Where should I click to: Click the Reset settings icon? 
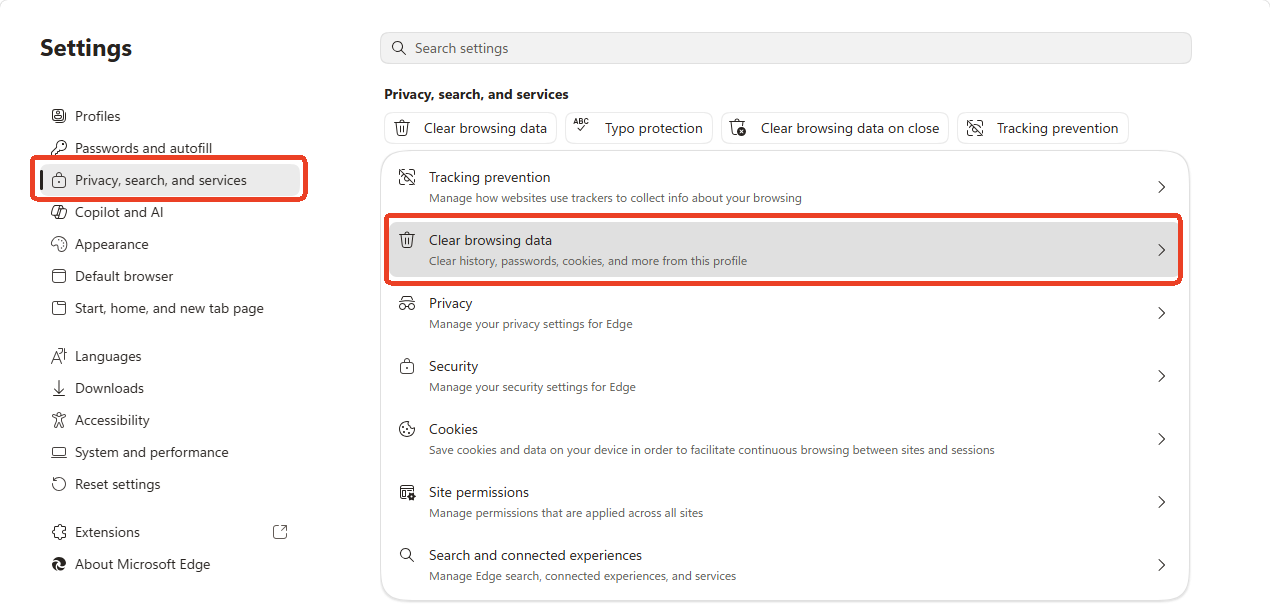tap(59, 484)
